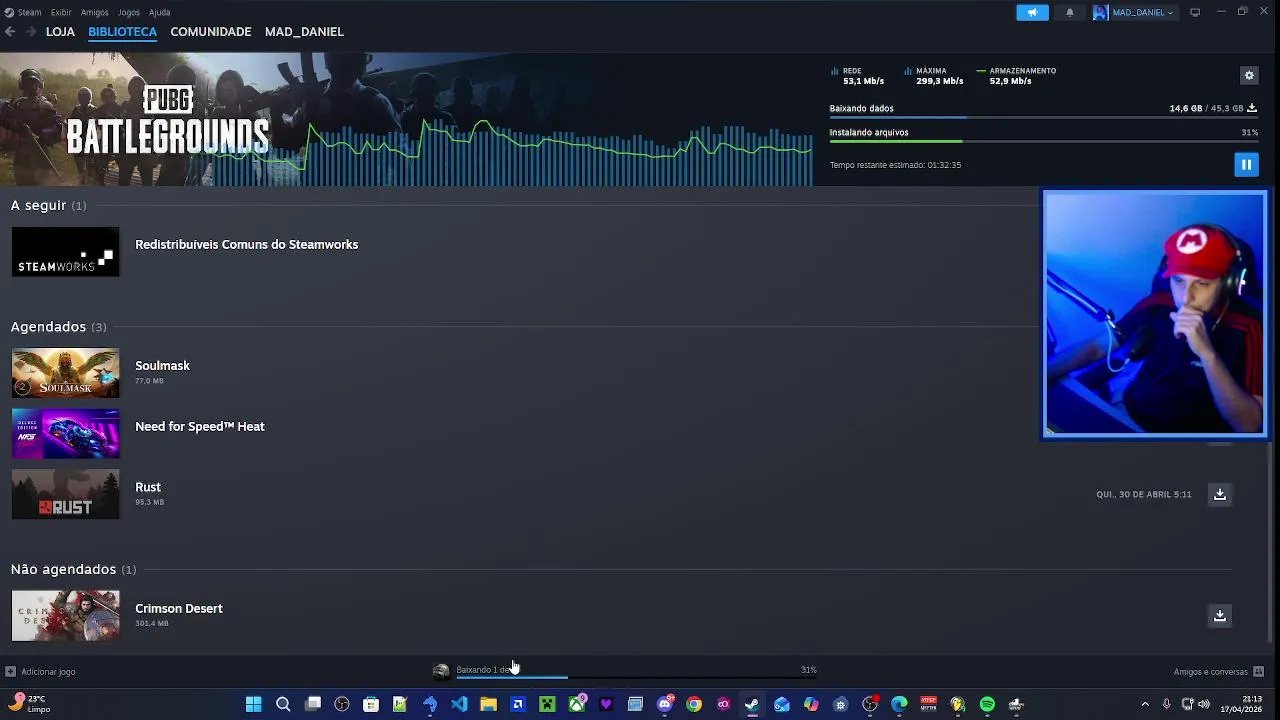
Task: Enter Big Picture mode via monitor icon
Action: [1194, 12]
